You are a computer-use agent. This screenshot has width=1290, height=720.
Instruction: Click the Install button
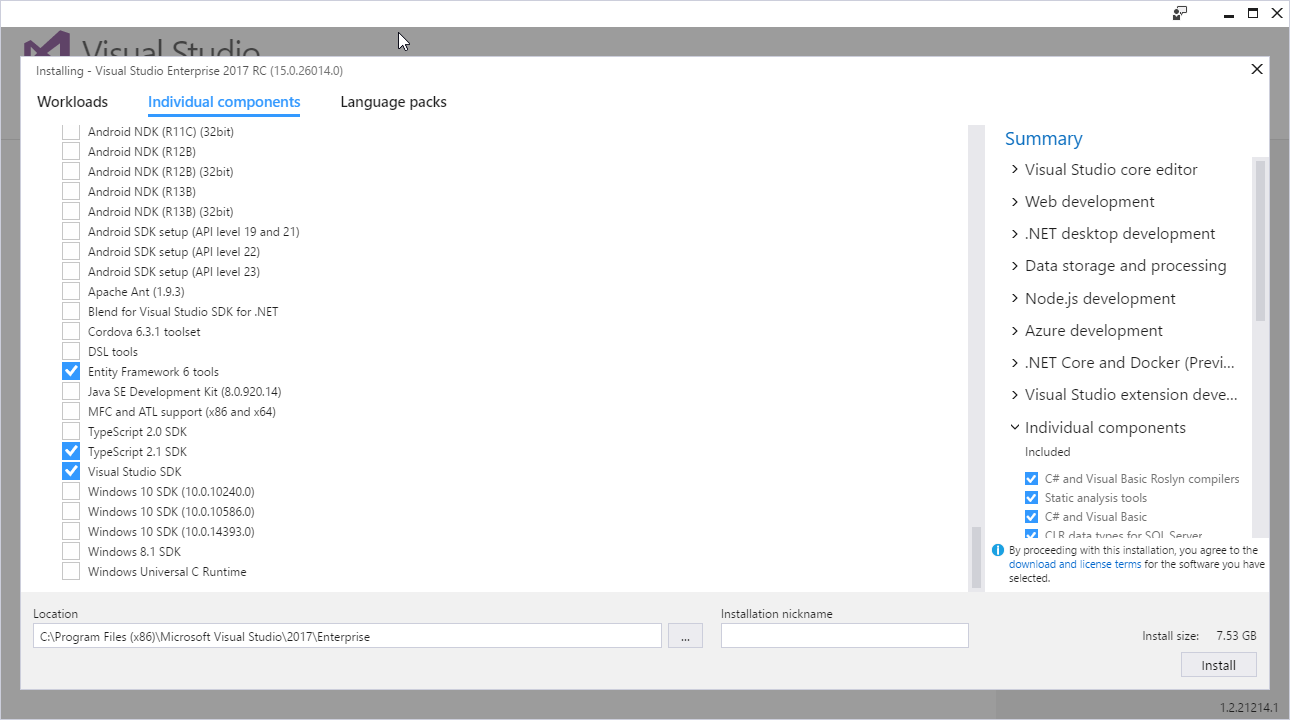click(x=1218, y=664)
